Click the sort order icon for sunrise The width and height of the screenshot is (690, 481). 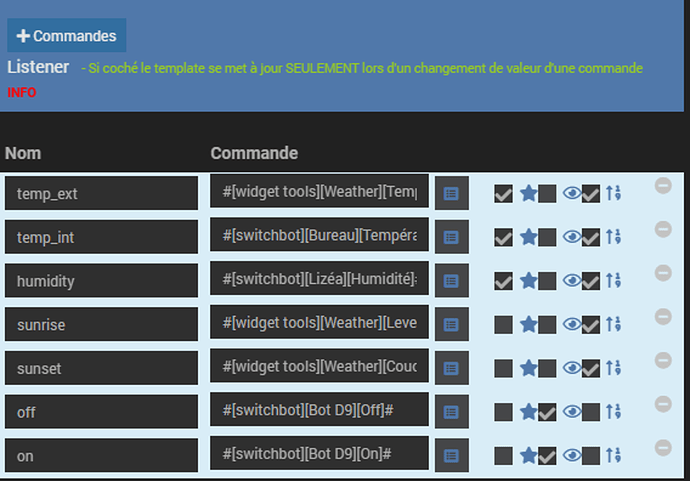[613, 324]
